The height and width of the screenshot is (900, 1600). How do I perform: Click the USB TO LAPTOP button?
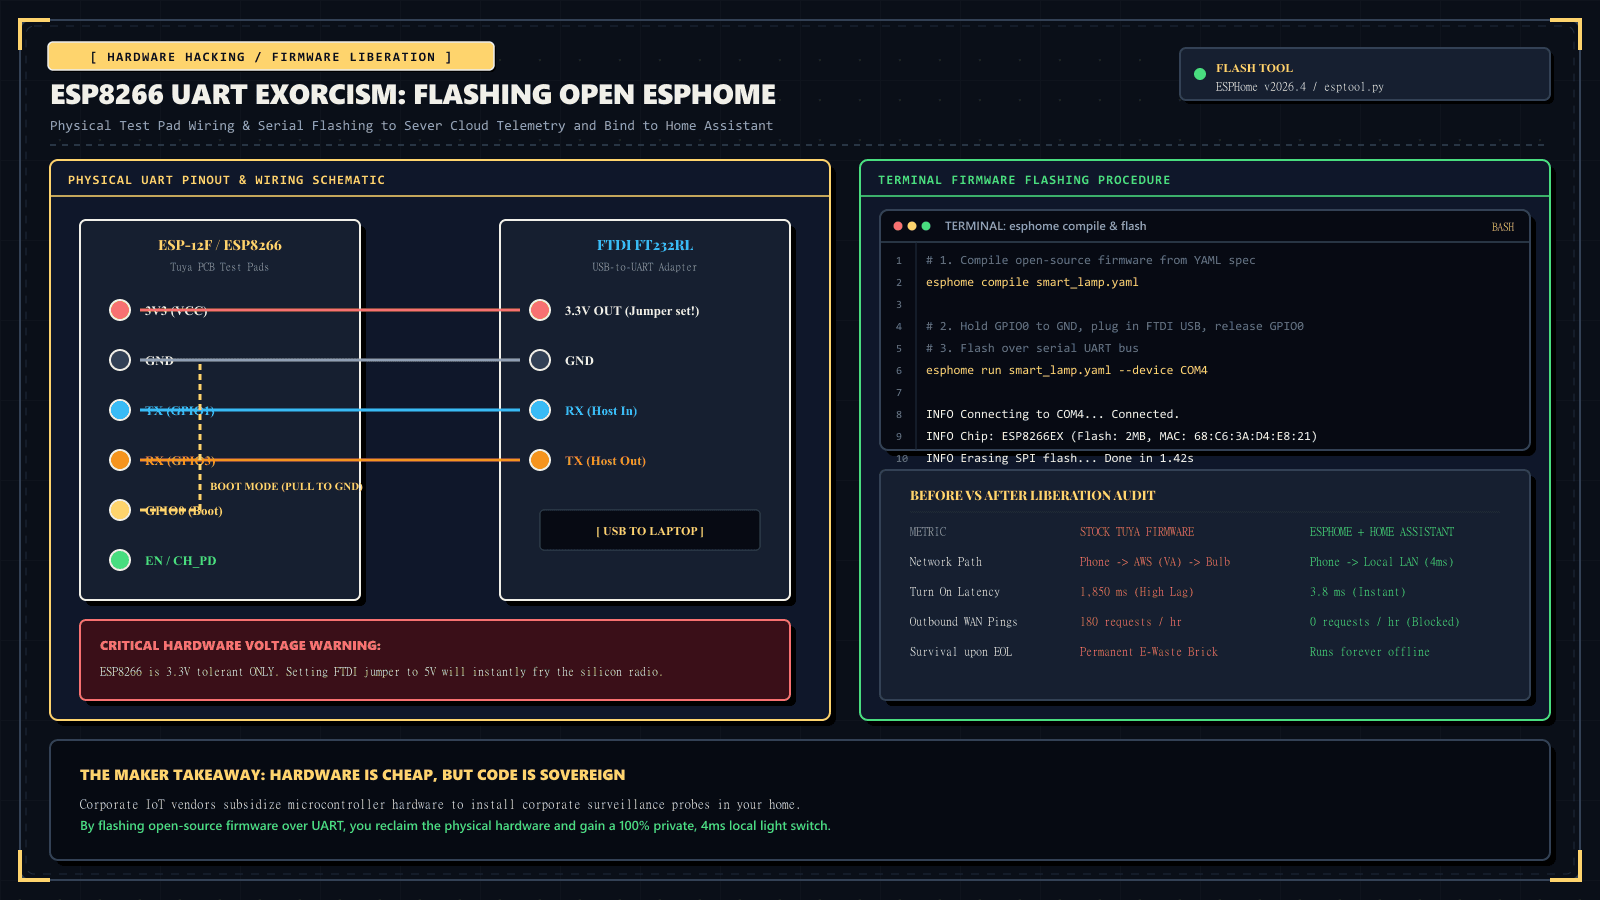(x=650, y=530)
